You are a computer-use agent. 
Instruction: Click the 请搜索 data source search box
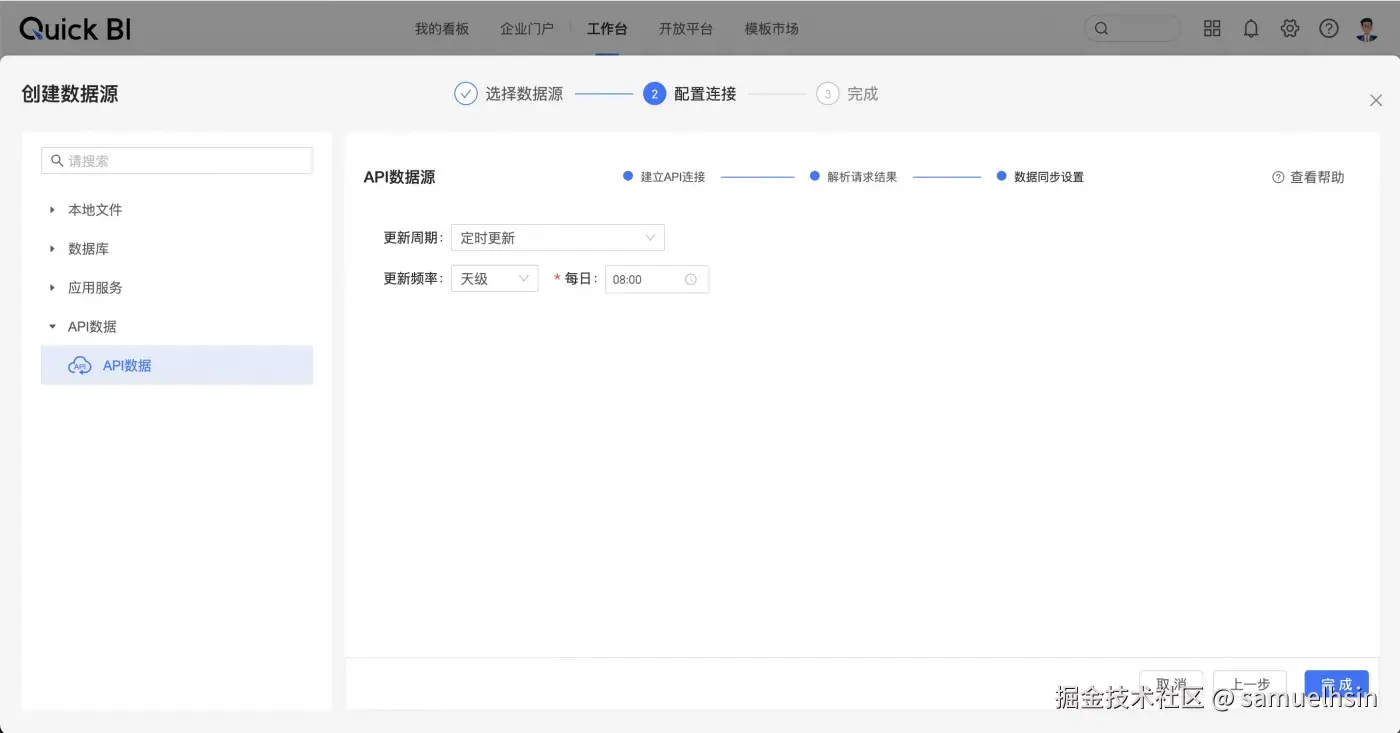tap(177, 161)
